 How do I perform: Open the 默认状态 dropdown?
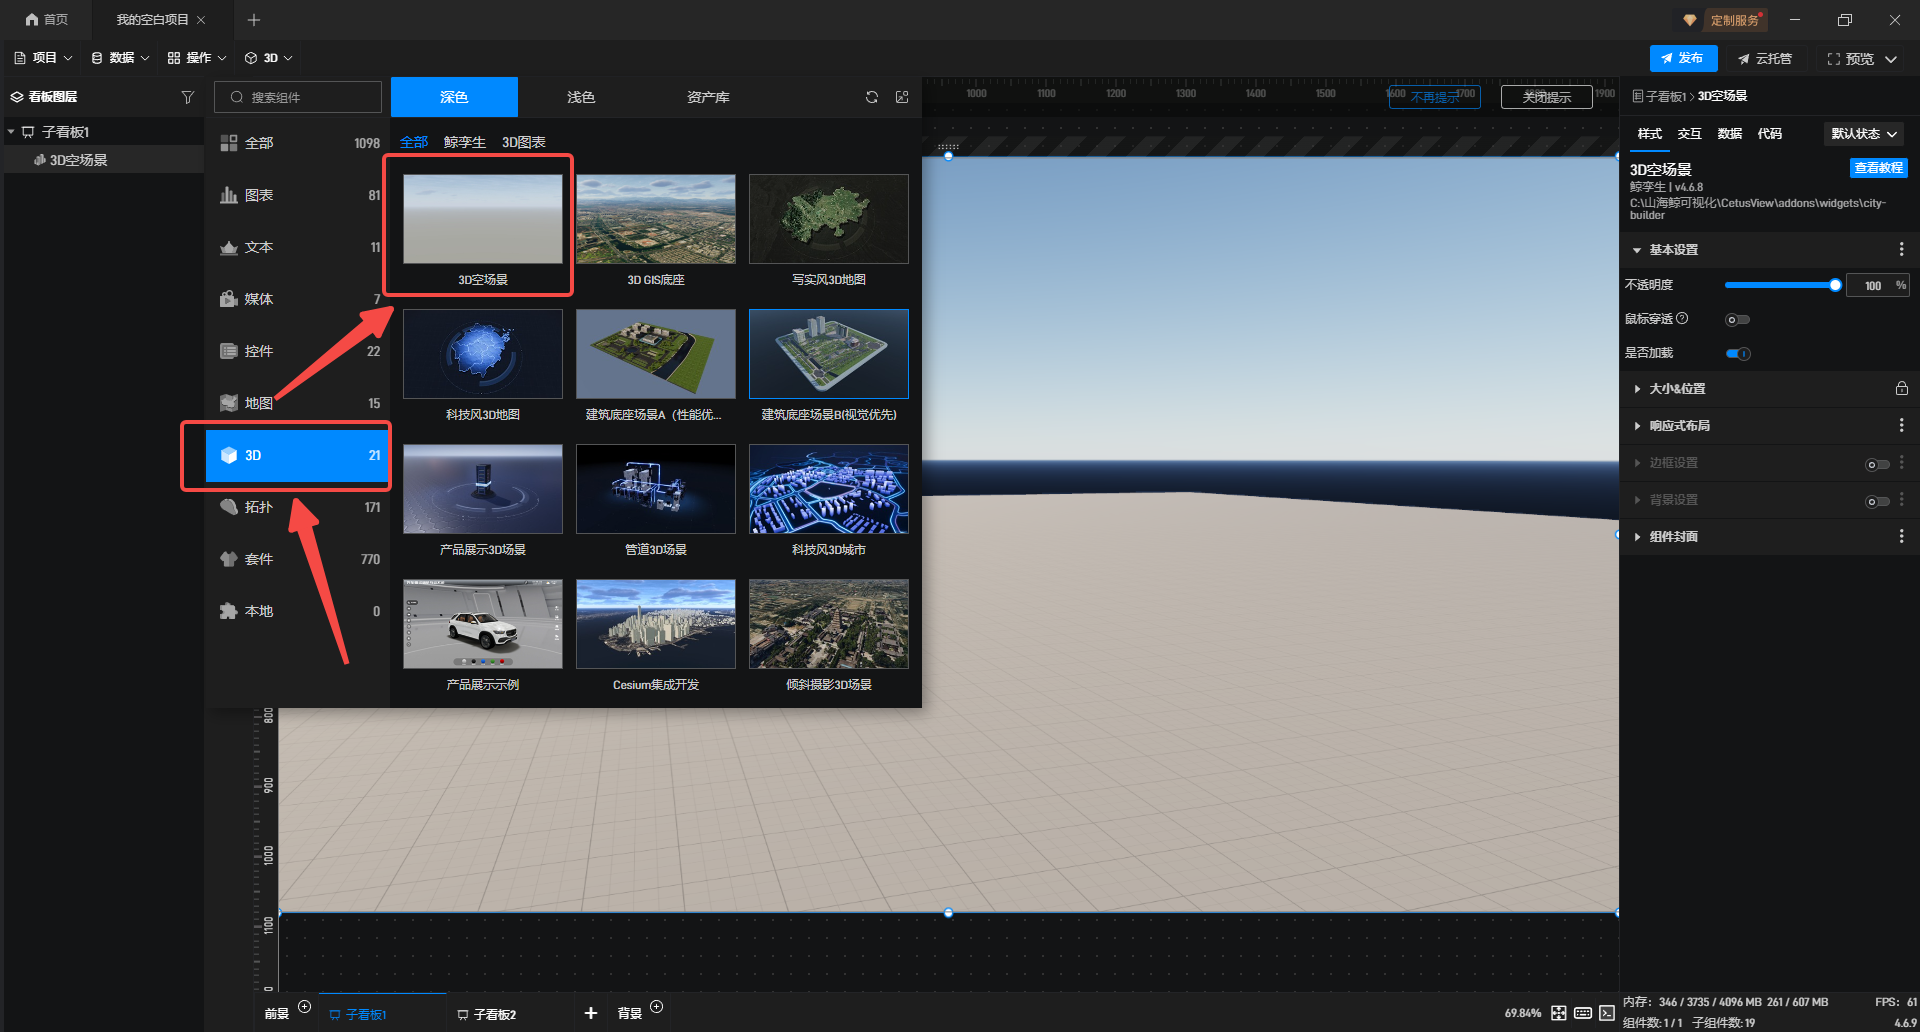[1864, 134]
